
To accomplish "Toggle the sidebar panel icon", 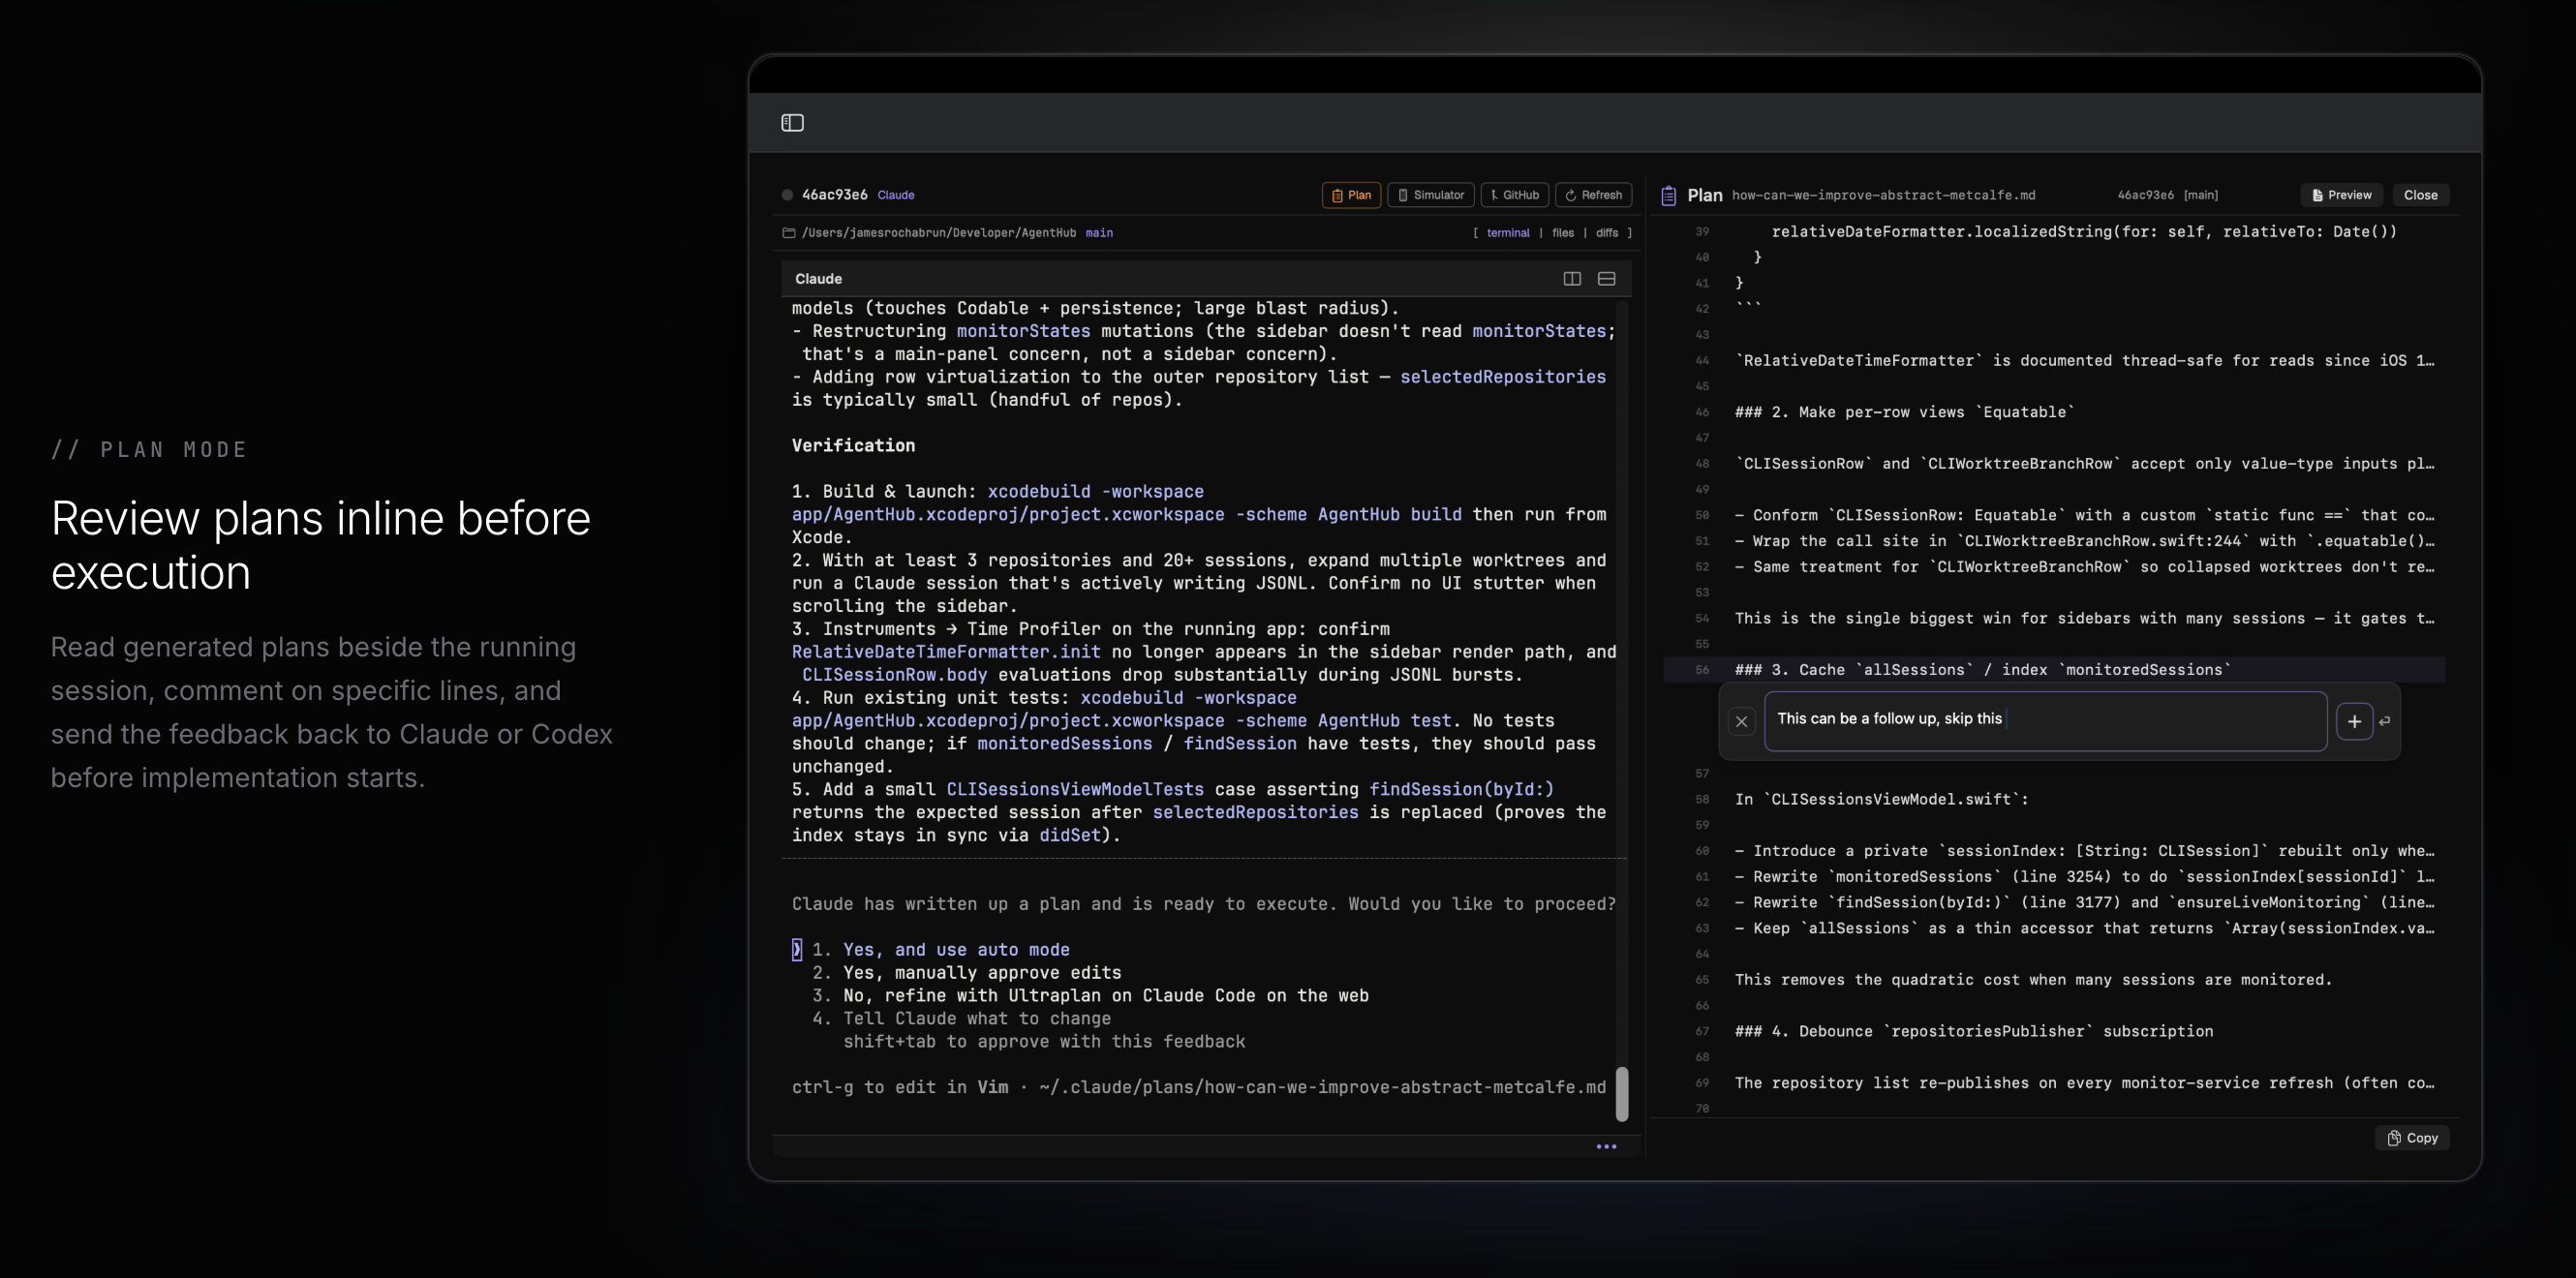I will click(x=792, y=122).
